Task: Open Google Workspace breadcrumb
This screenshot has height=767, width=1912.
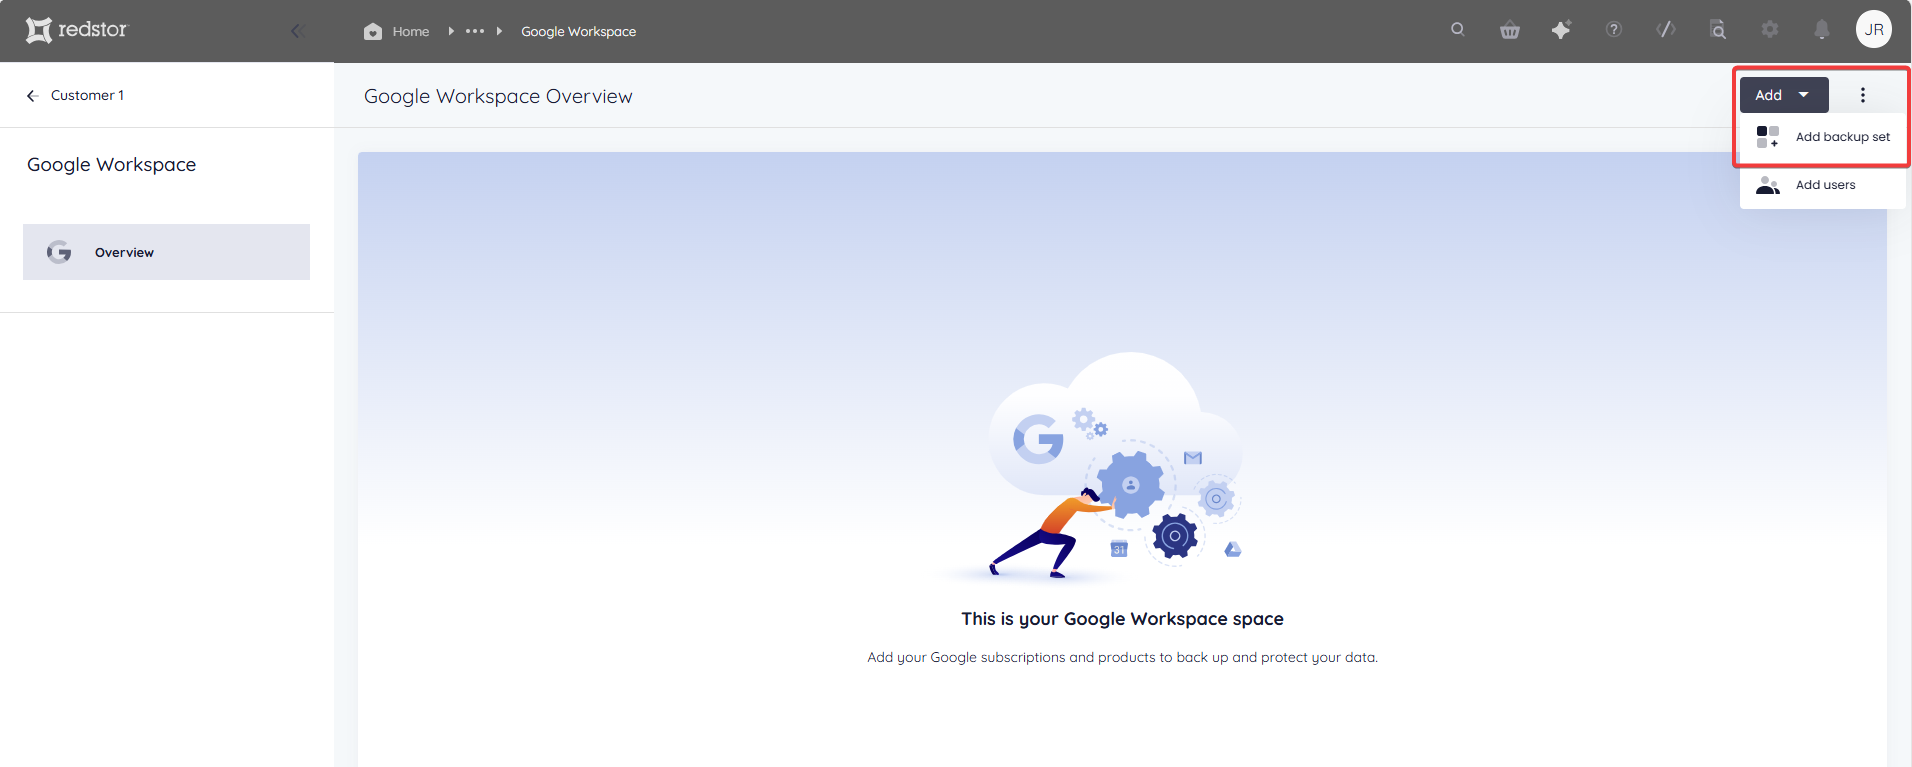Action: point(578,31)
